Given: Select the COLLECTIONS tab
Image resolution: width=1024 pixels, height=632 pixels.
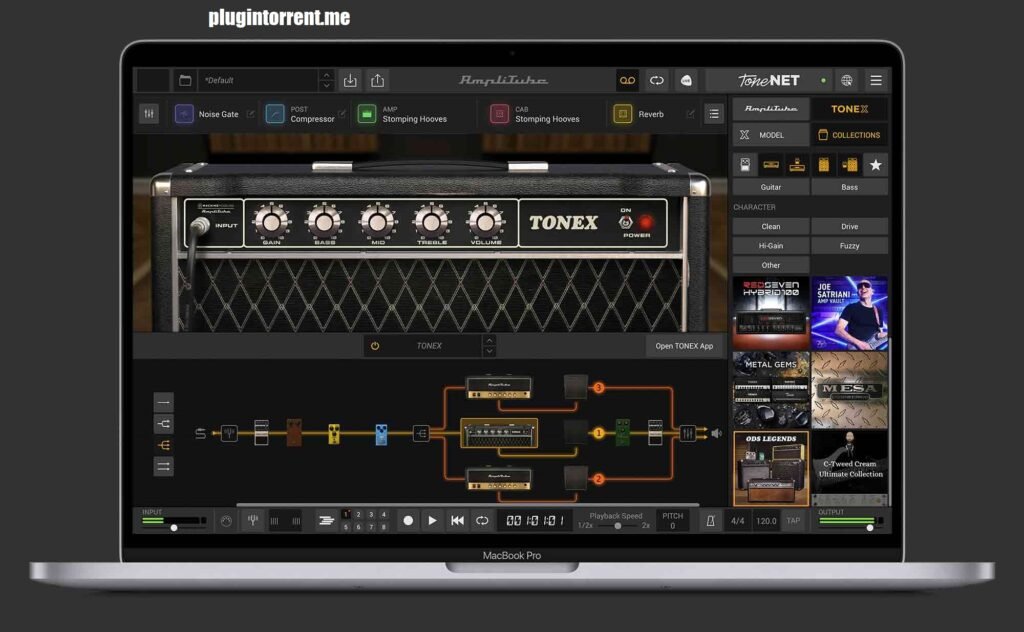Looking at the screenshot, I should click(849, 135).
